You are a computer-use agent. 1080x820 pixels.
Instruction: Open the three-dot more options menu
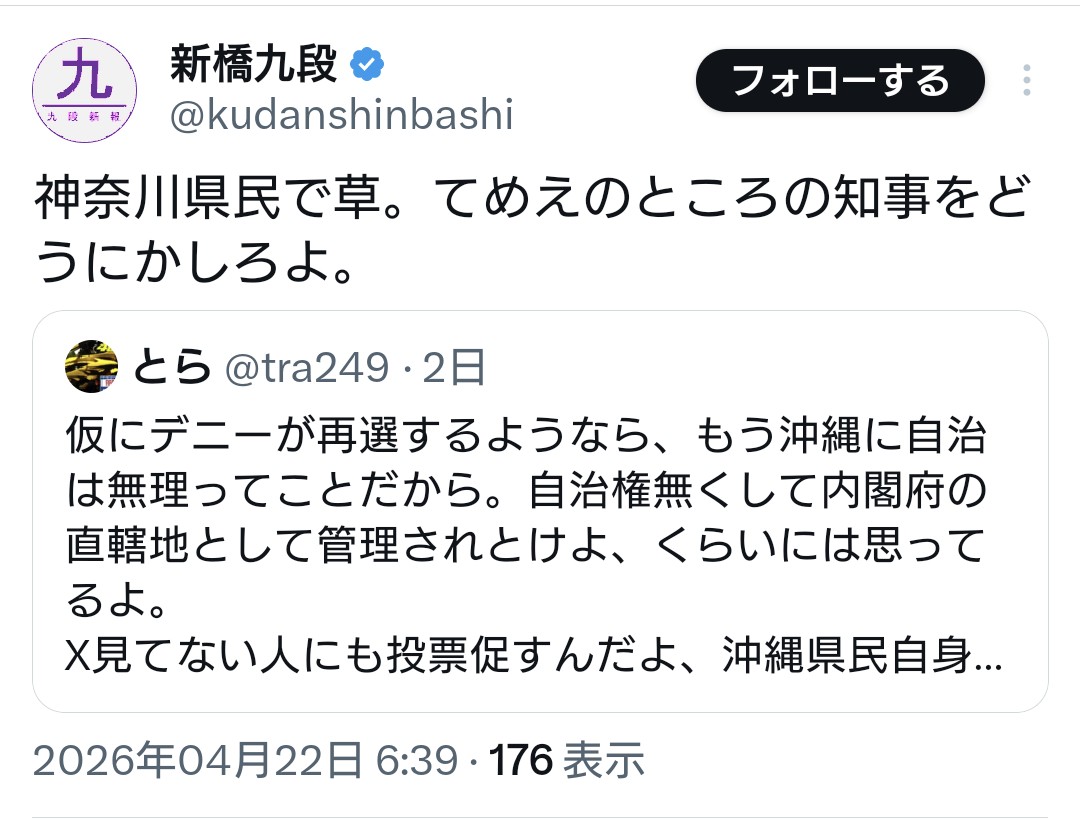[x=1027, y=81]
